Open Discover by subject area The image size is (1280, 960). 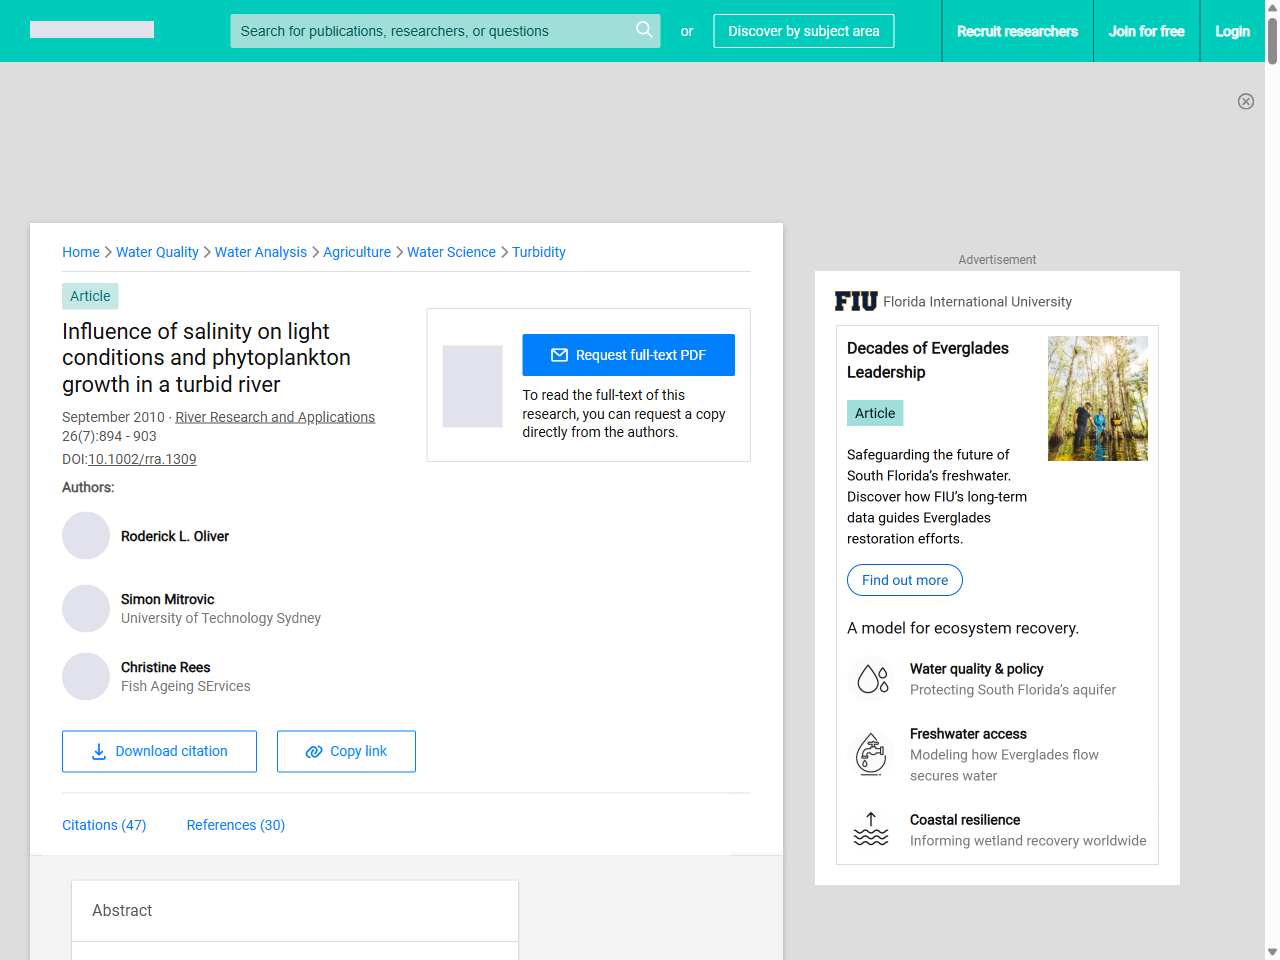pos(803,31)
